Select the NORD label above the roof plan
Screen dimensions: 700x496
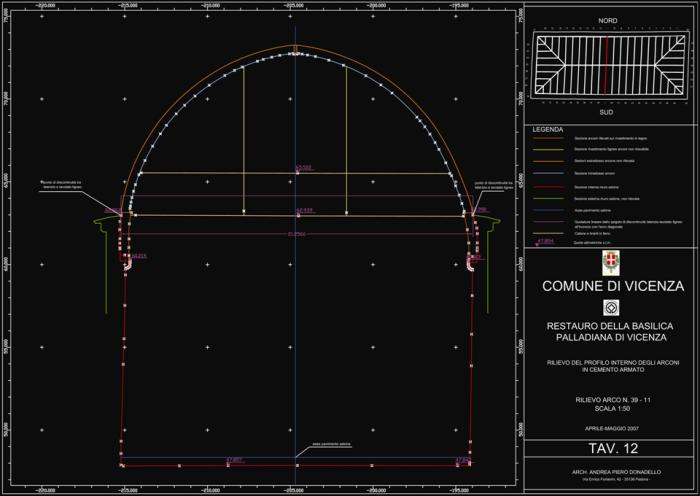tap(608, 20)
